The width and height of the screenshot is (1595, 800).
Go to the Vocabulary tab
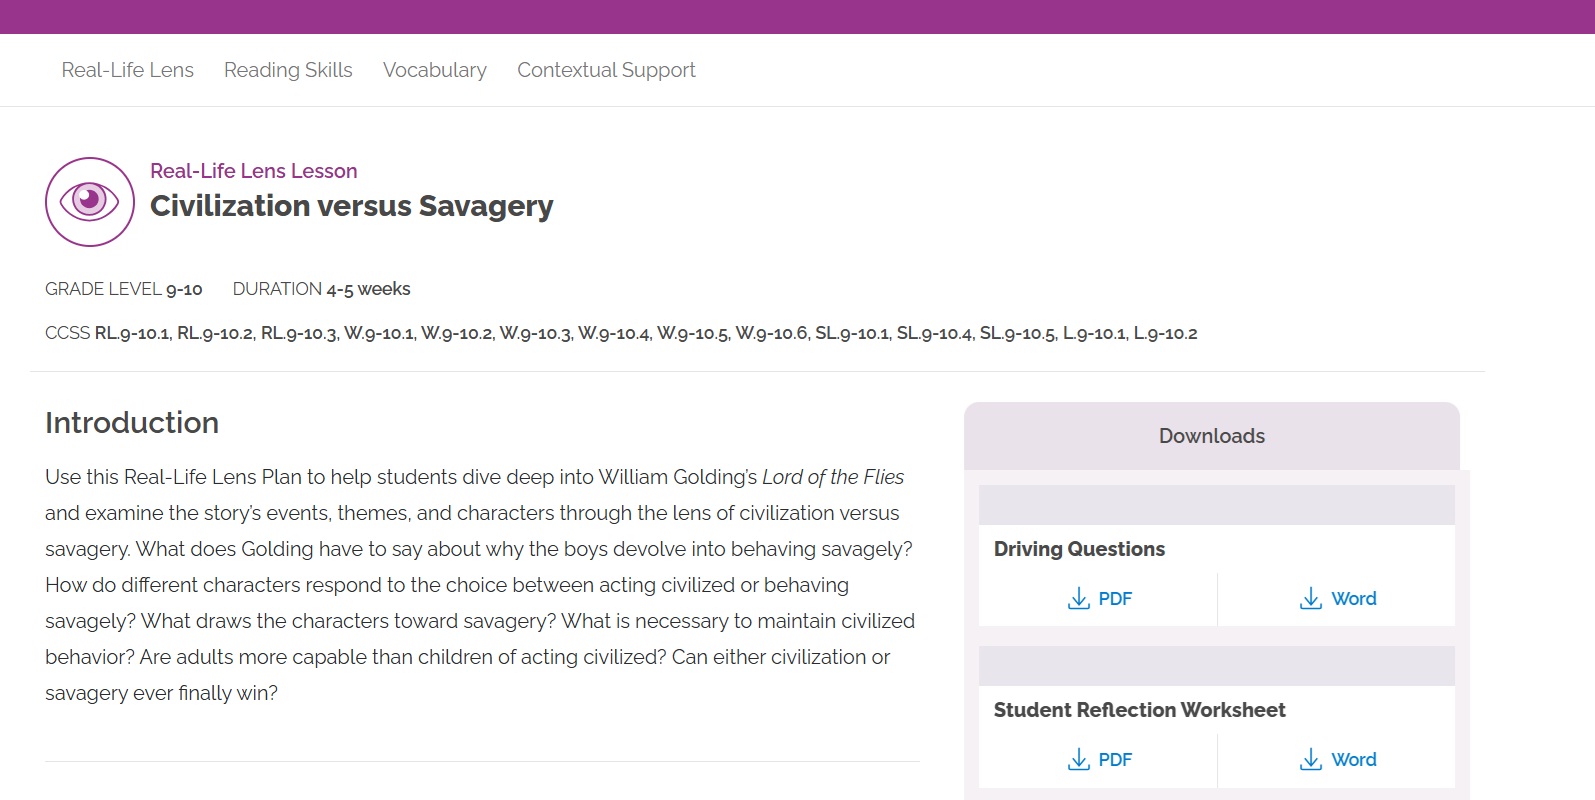point(434,70)
